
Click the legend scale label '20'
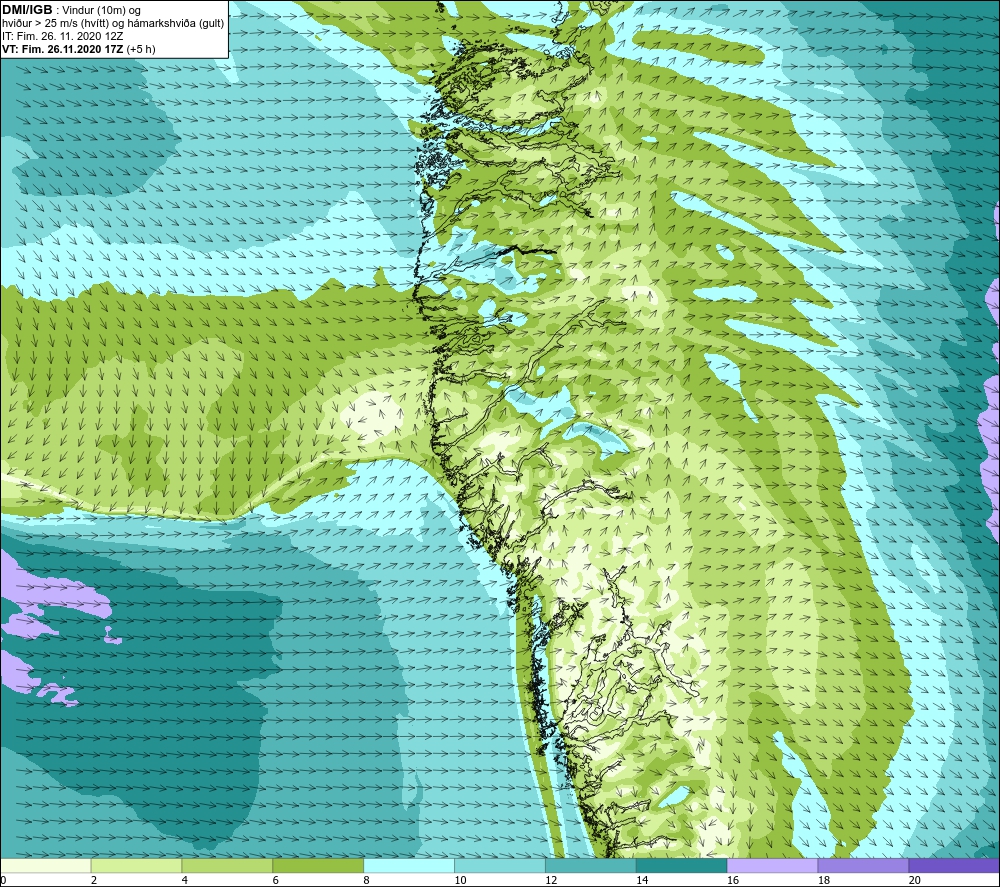click(x=915, y=880)
